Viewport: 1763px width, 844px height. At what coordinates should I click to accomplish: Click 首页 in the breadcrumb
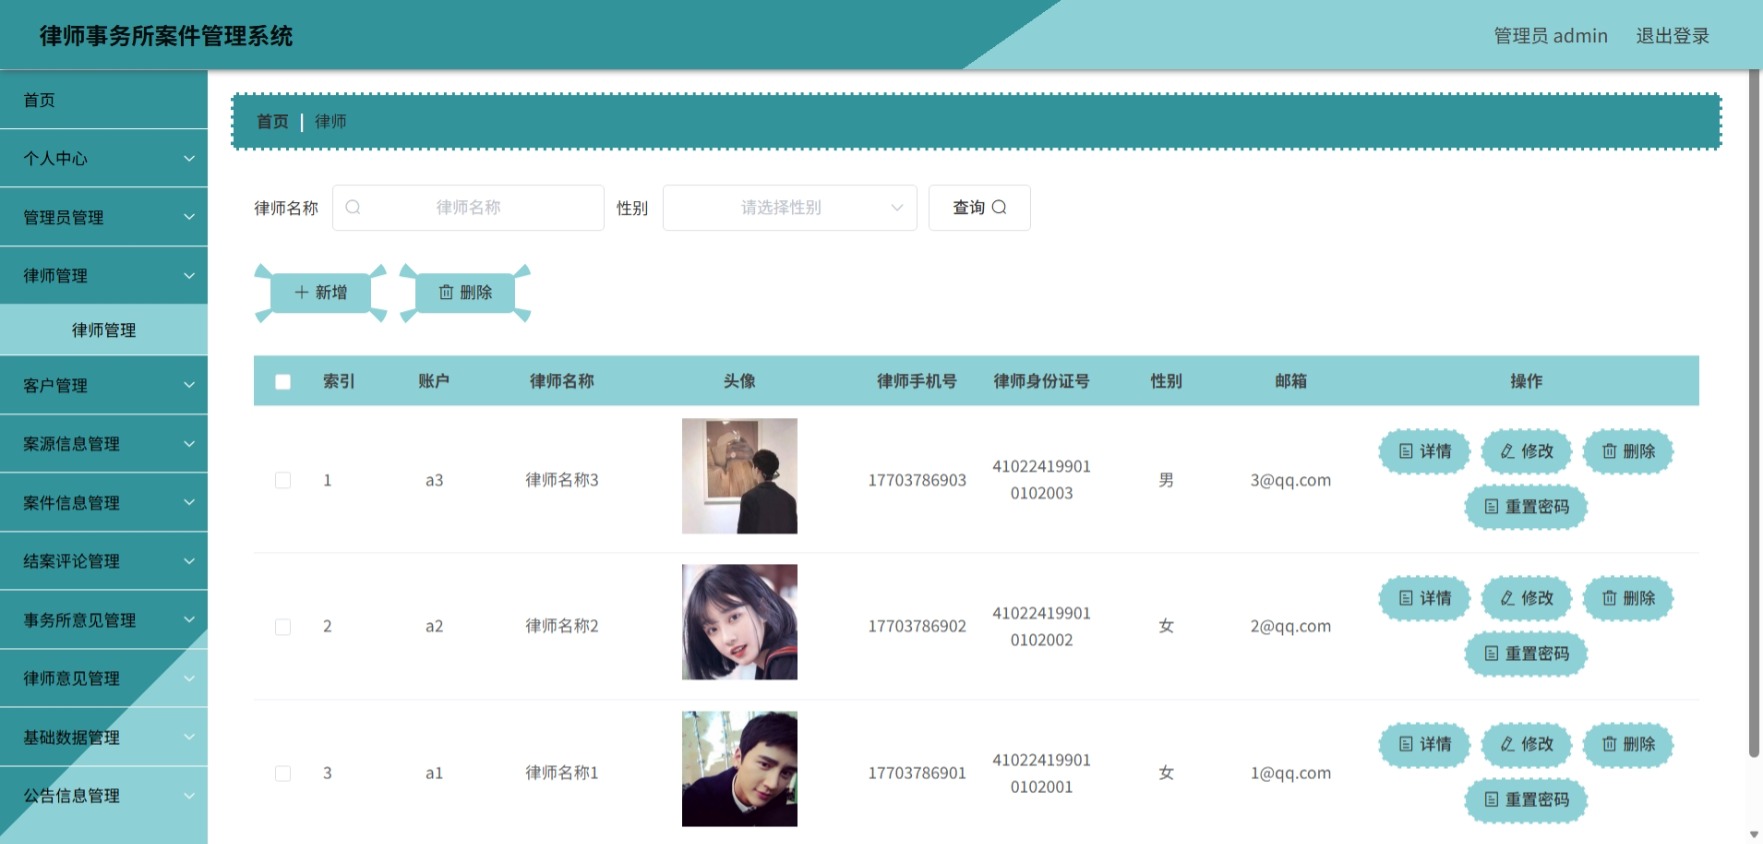[272, 122]
